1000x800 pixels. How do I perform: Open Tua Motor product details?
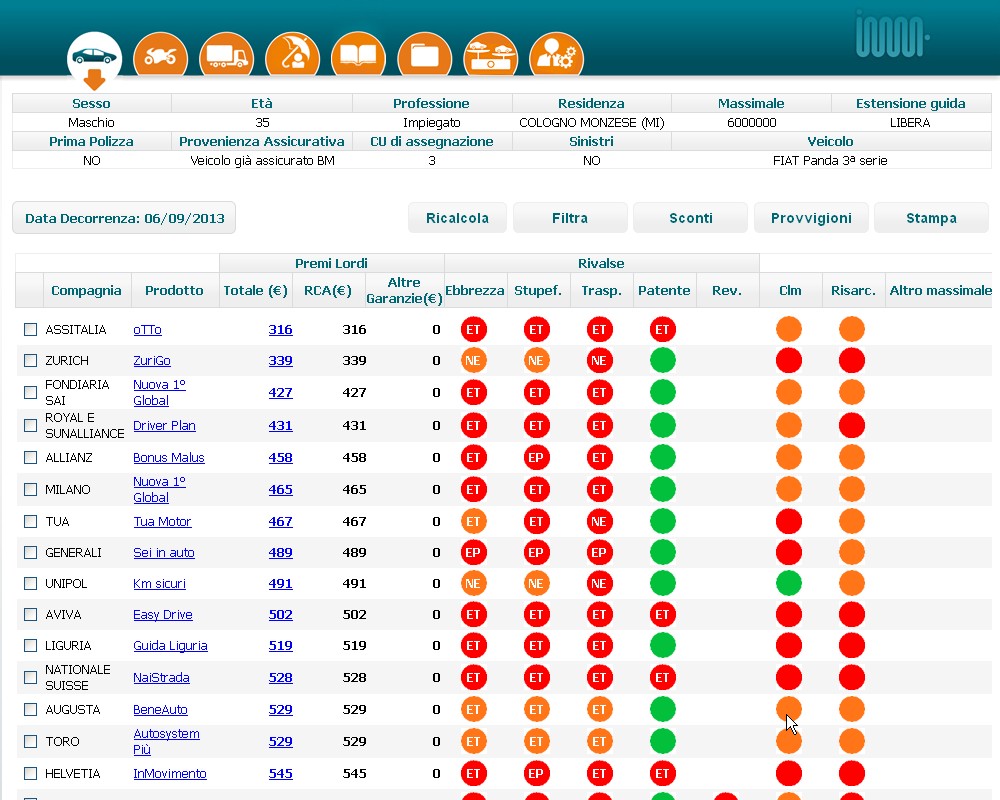click(x=162, y=522)
